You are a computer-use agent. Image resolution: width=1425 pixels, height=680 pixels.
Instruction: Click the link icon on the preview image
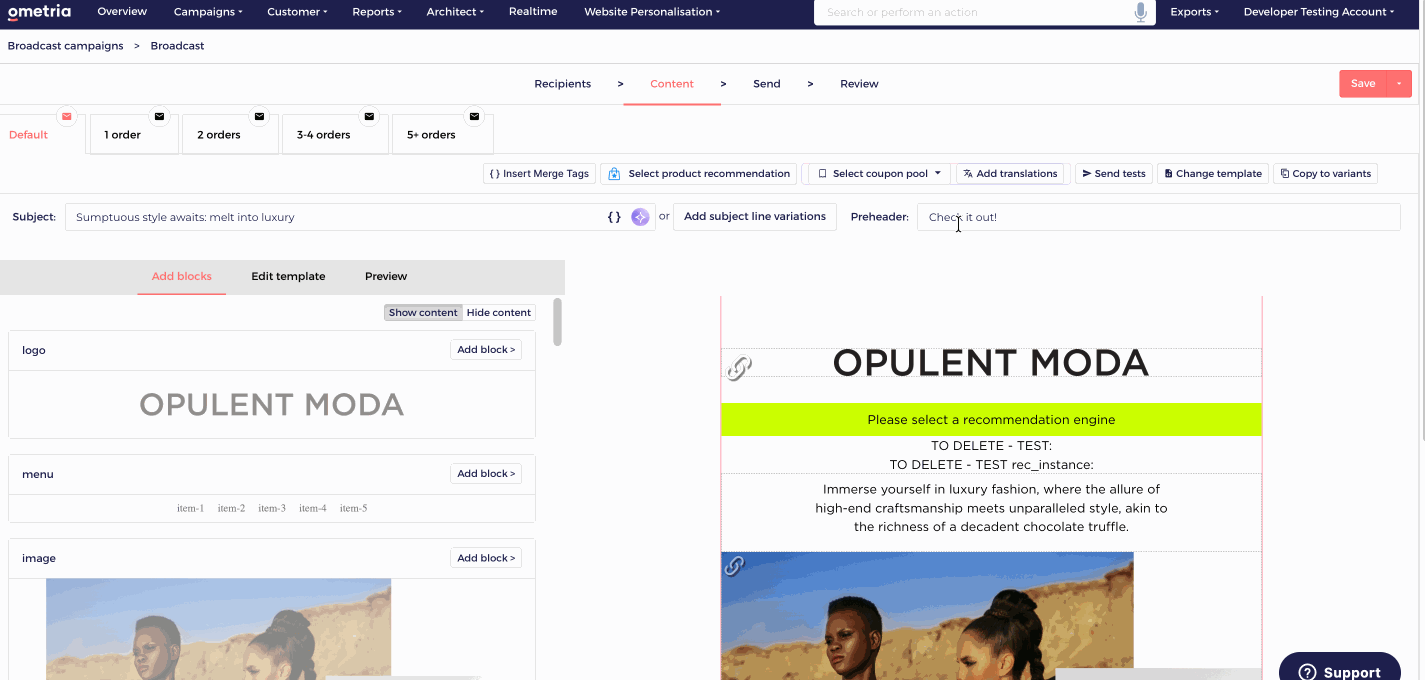click(734, 566)
